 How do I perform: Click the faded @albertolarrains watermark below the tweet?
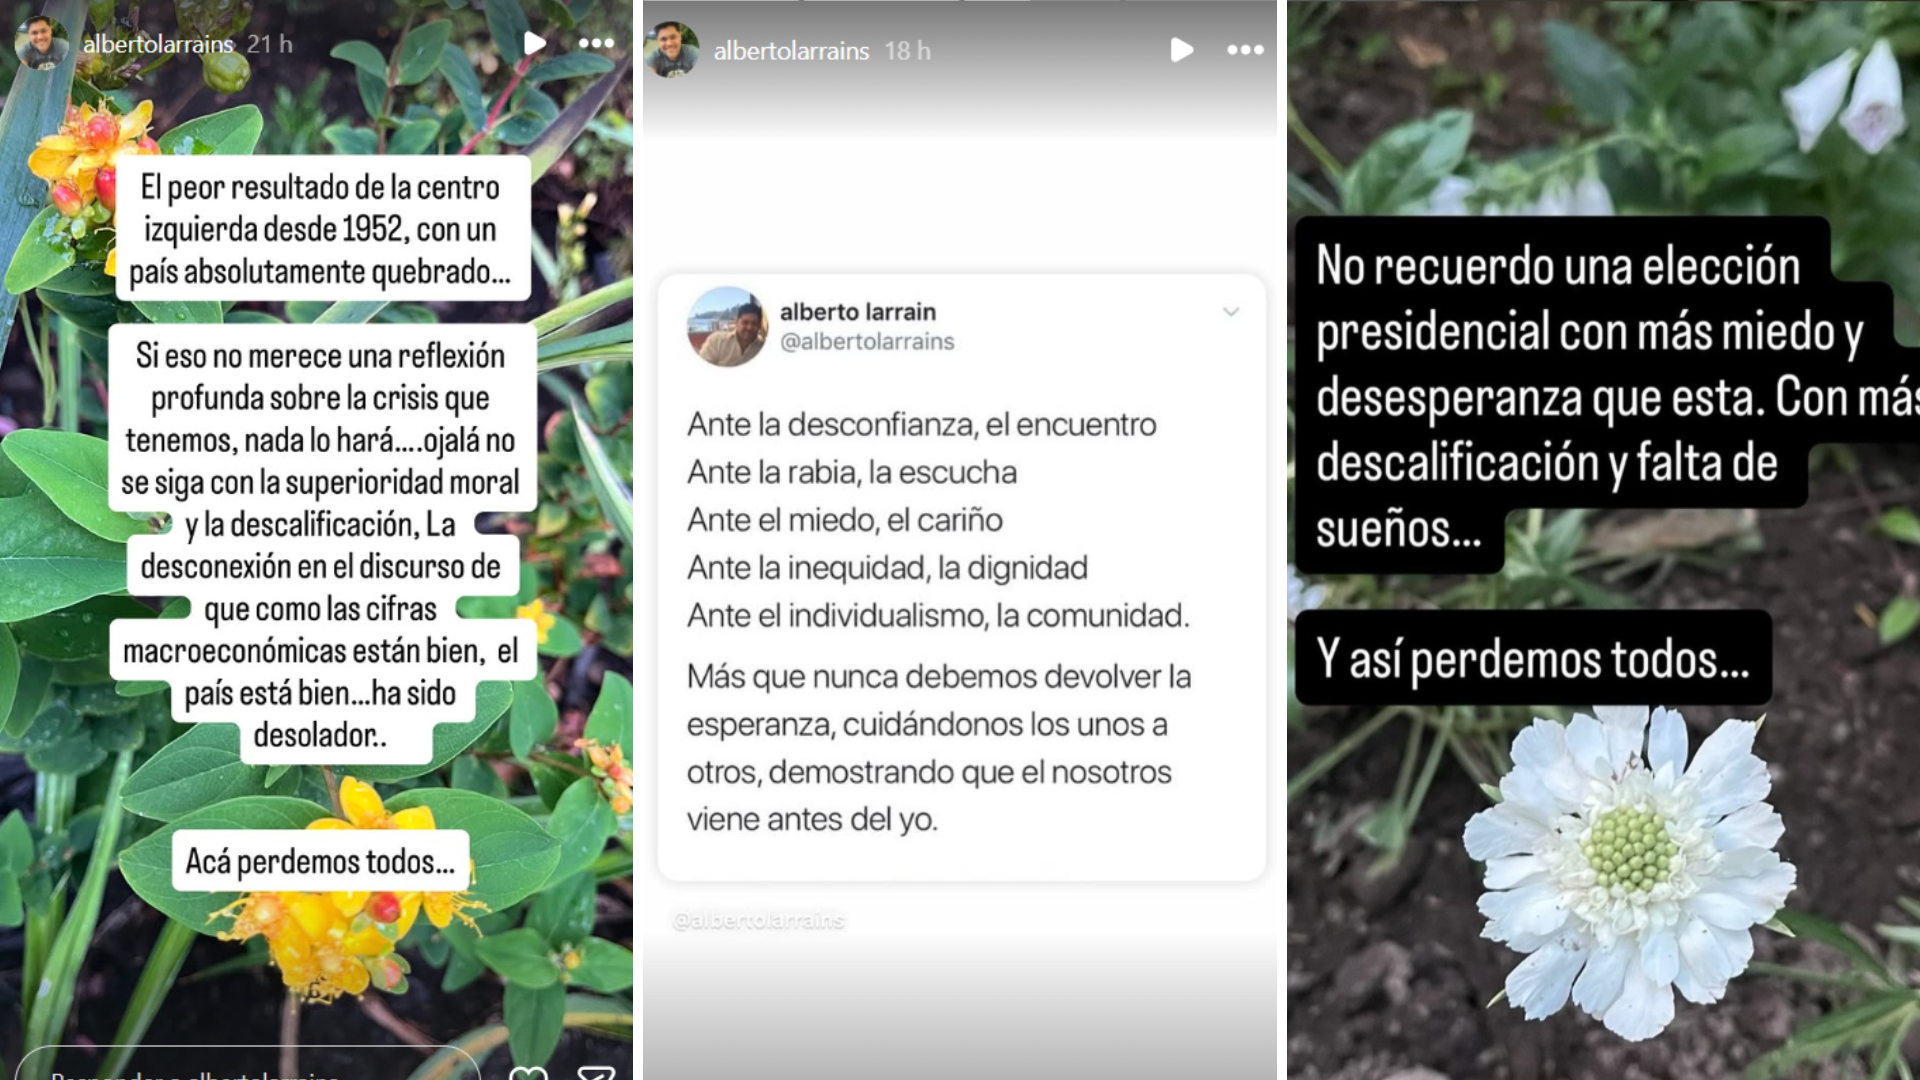point(759,920)
